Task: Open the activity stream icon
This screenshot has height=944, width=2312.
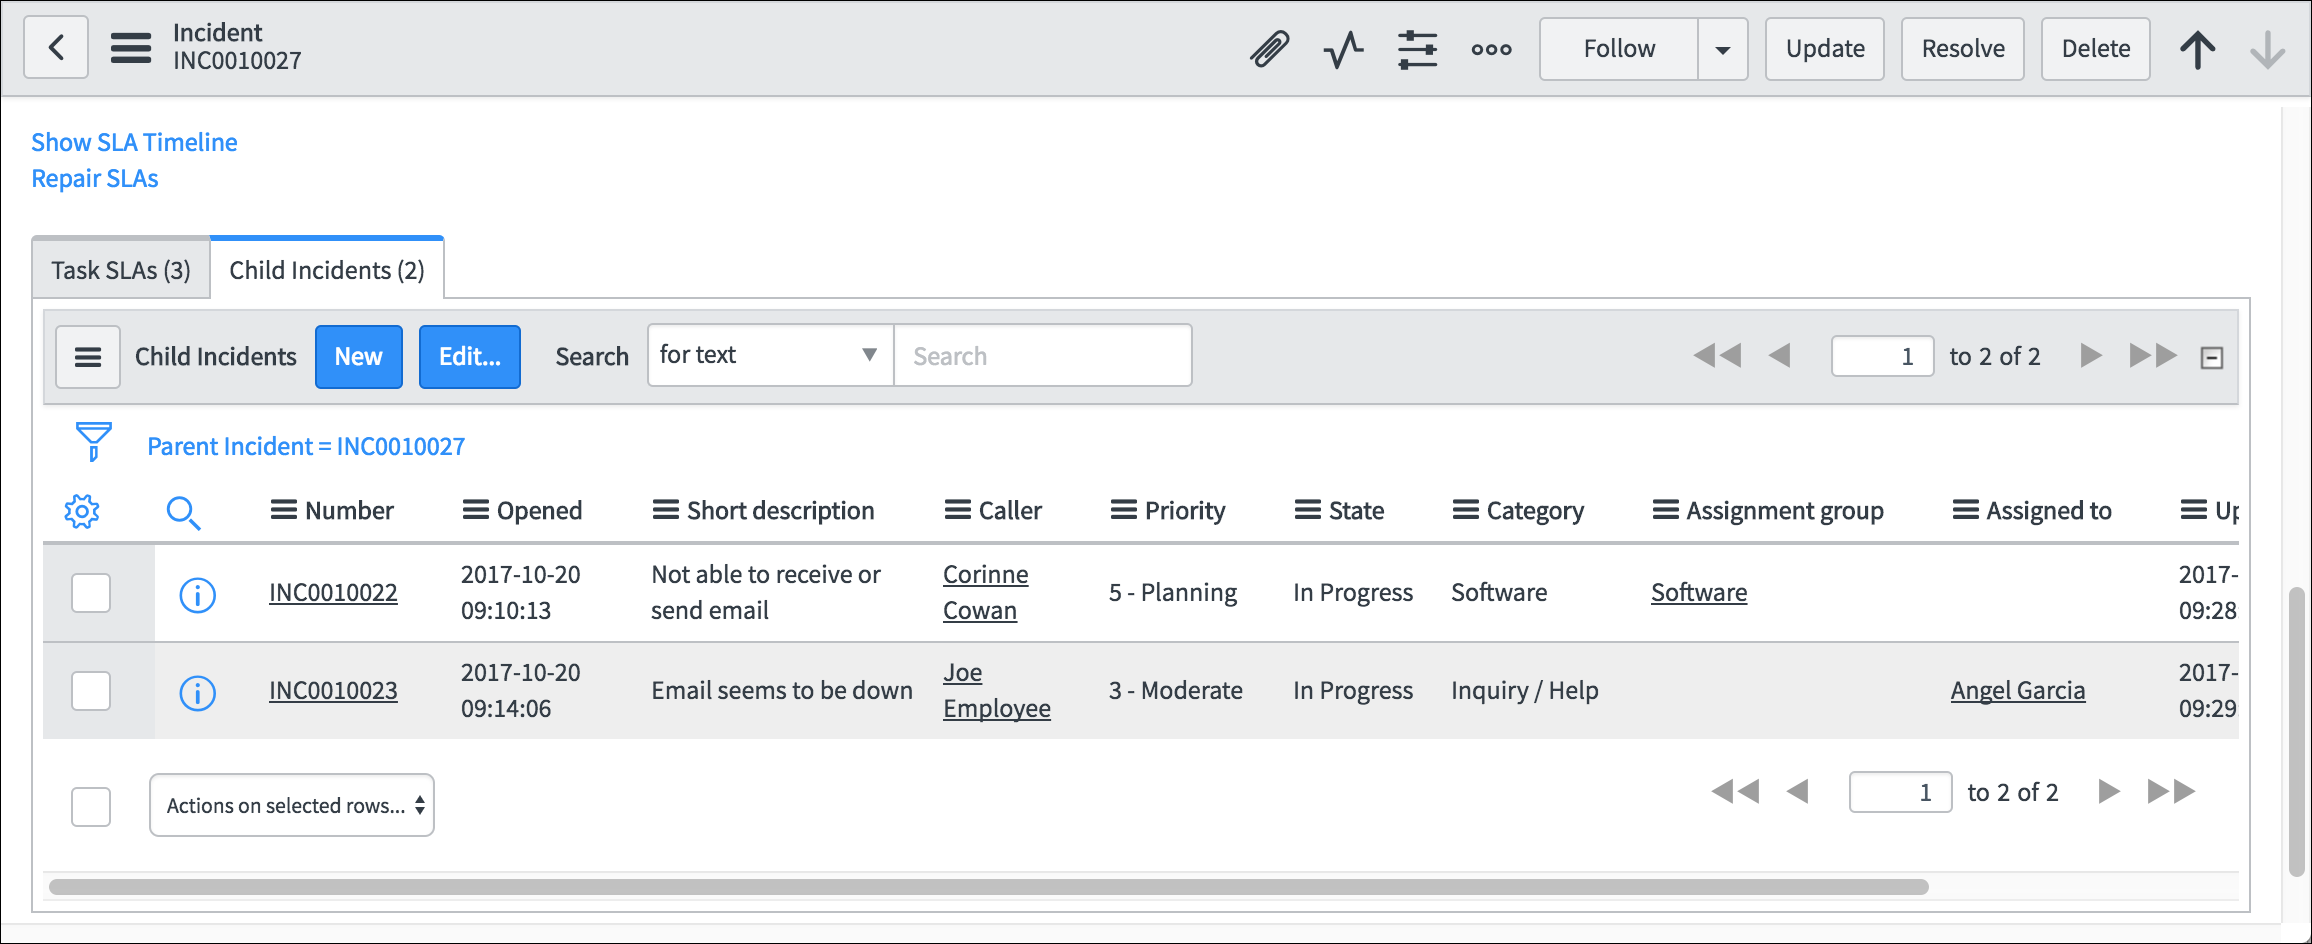Action: pos(1343,48)
